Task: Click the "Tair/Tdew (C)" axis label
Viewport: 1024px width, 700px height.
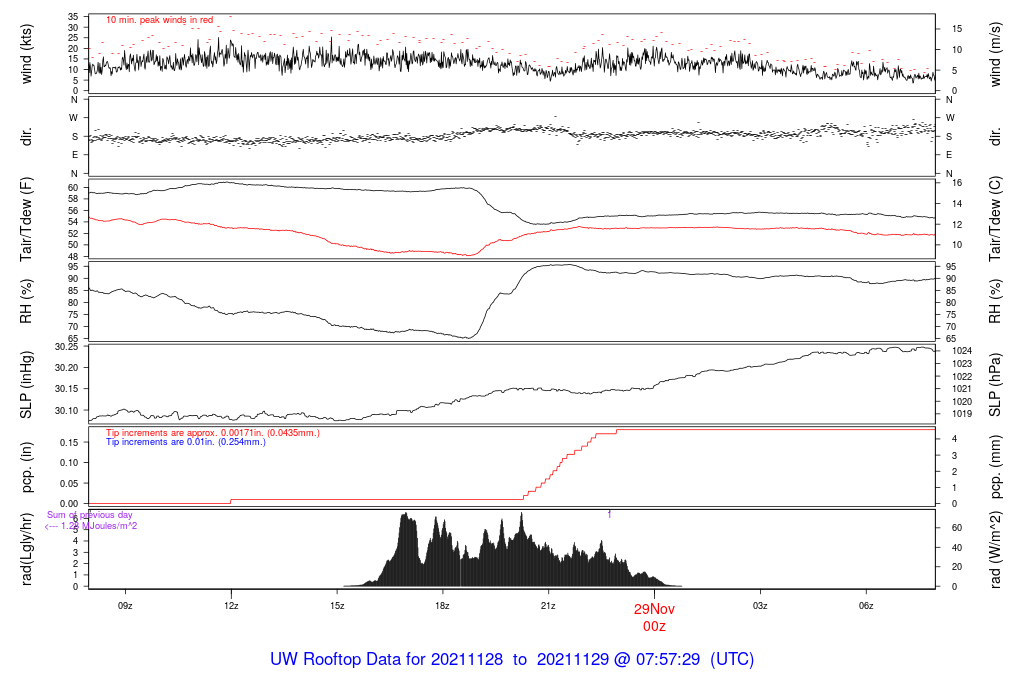Action: tap(995, 219)
